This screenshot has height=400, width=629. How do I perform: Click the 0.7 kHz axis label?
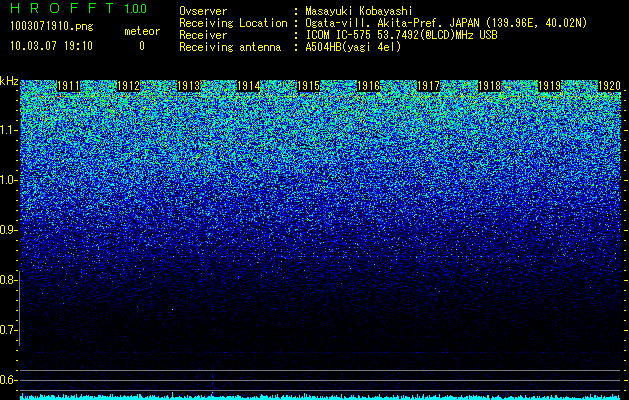[x=8, y=330]
